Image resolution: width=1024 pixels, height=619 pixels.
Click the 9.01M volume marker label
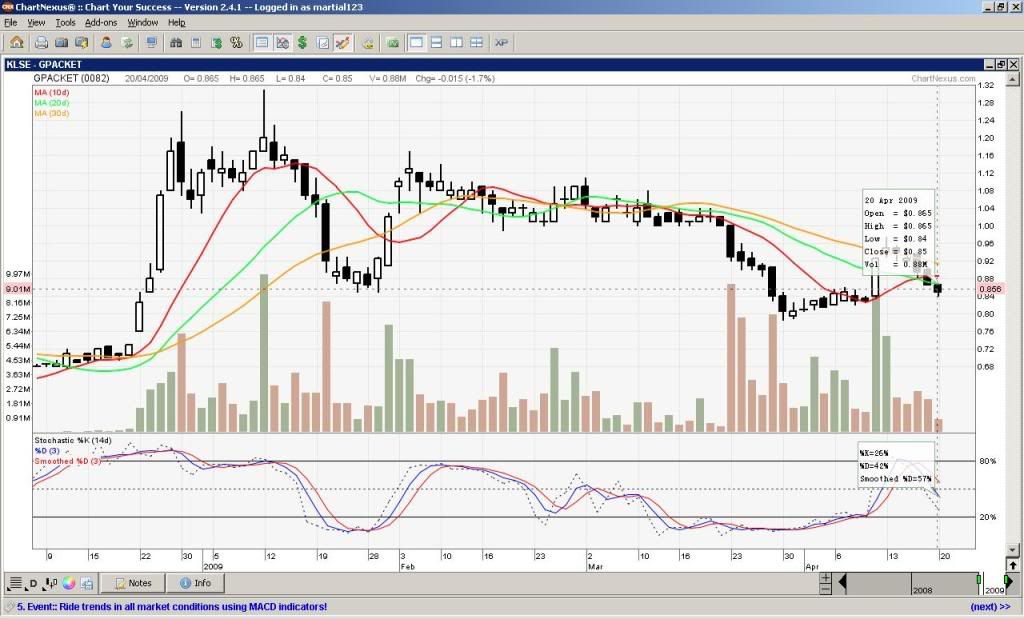18,289
